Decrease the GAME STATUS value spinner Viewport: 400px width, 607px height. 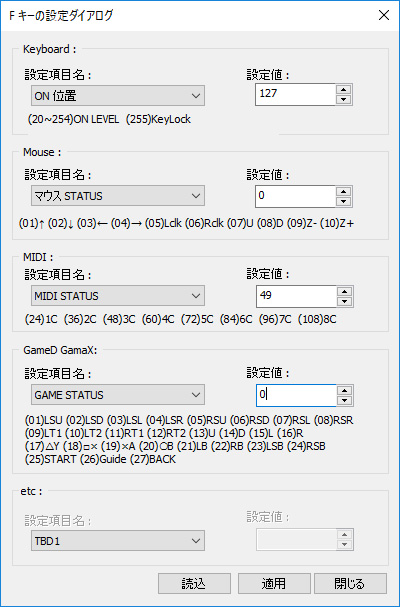click(344, 400)
